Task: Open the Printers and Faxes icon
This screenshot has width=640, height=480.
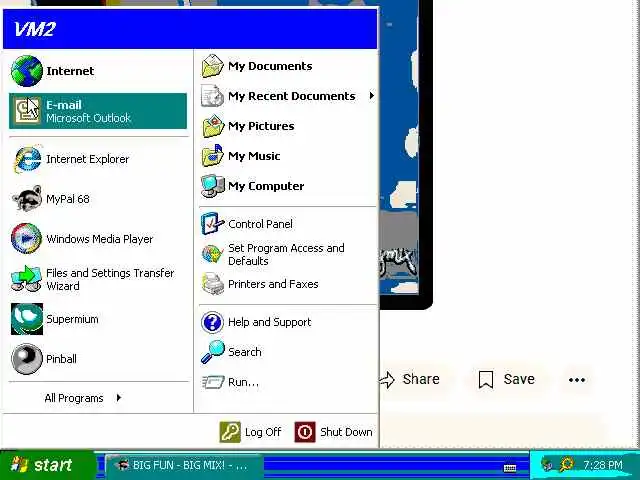Action: point(213,284)
